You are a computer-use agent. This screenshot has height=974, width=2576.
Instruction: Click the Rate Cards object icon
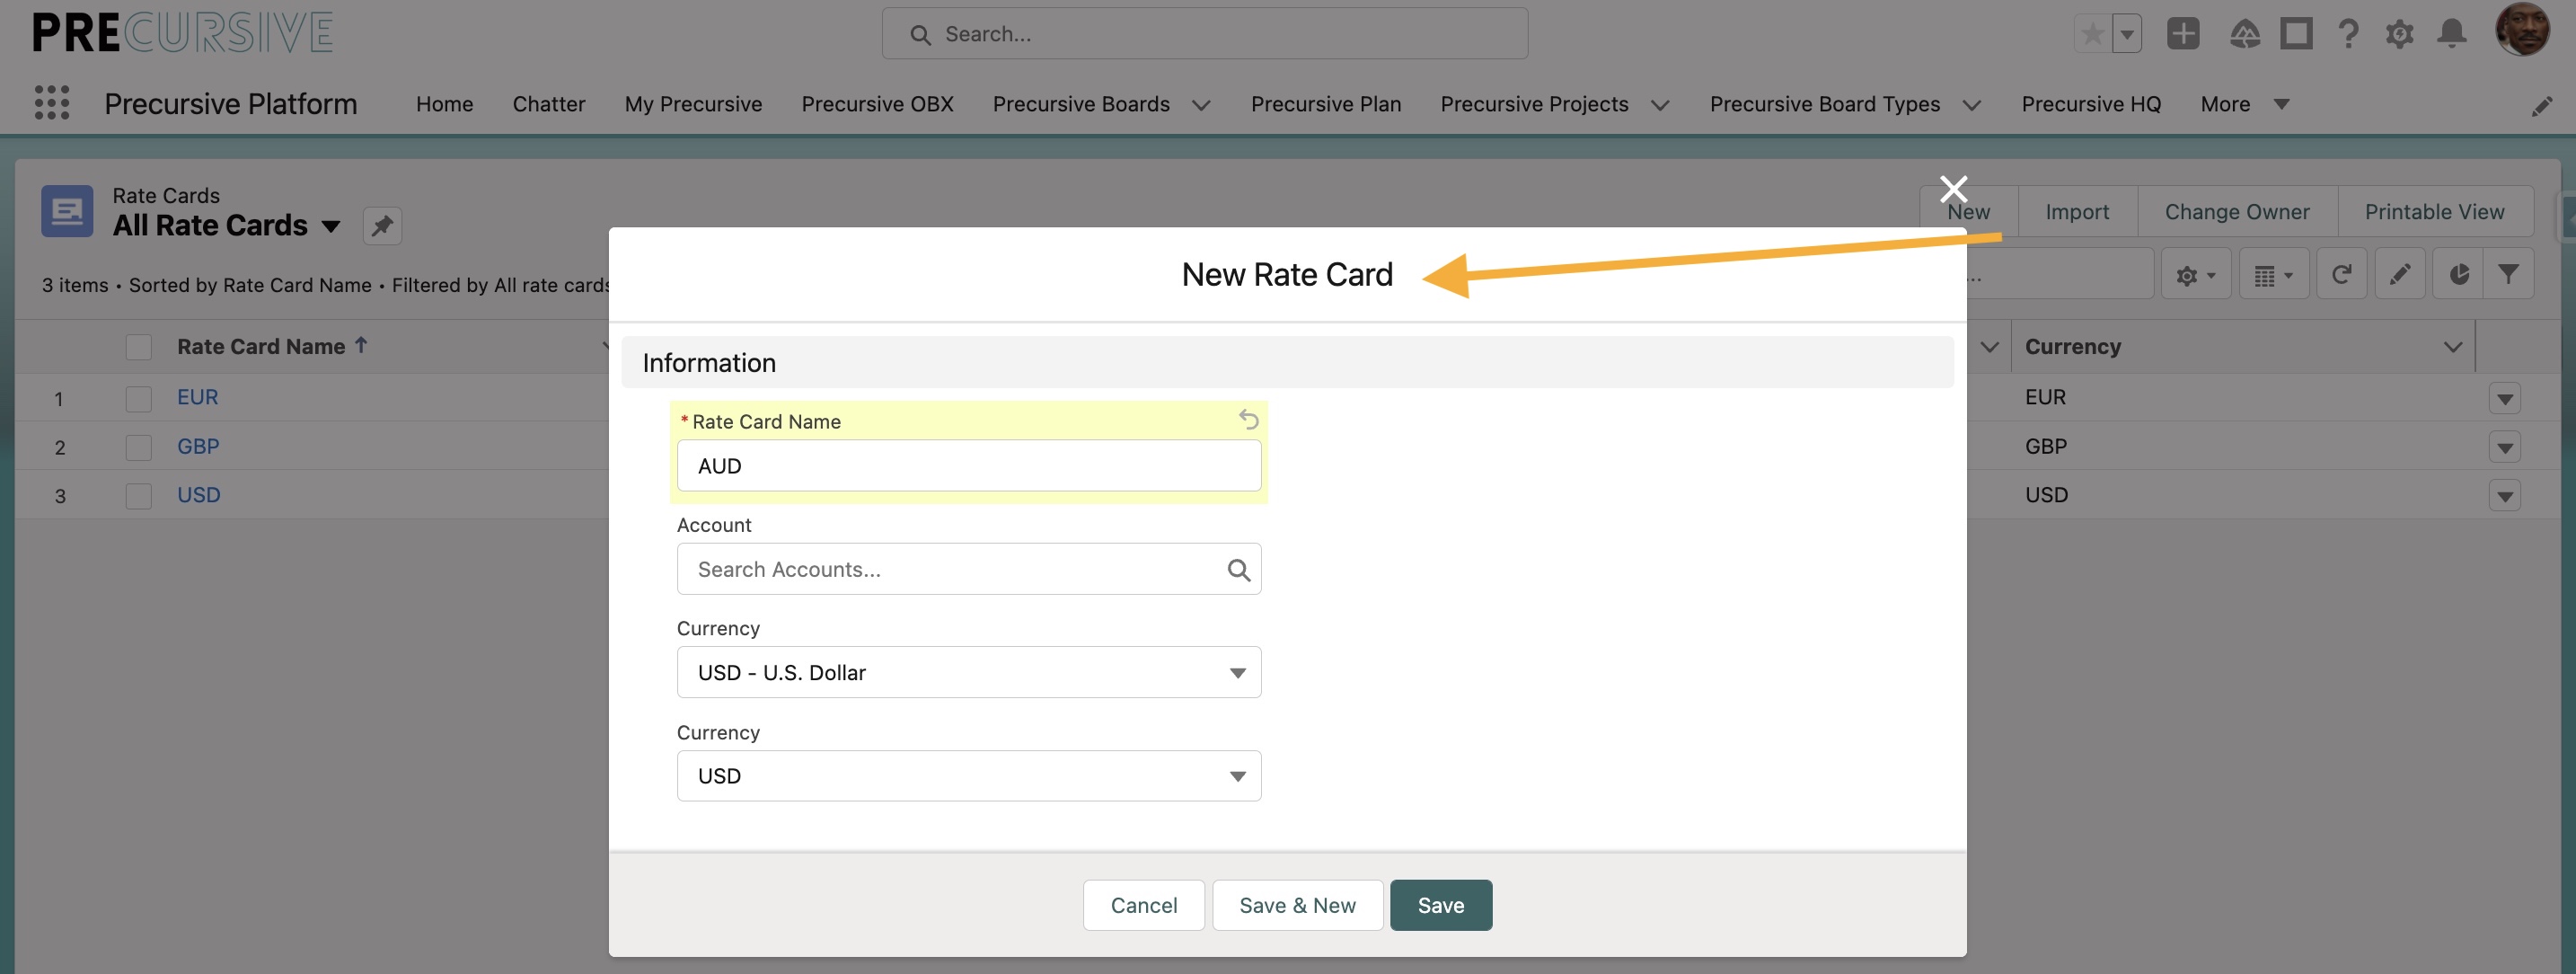click(67, 211)
